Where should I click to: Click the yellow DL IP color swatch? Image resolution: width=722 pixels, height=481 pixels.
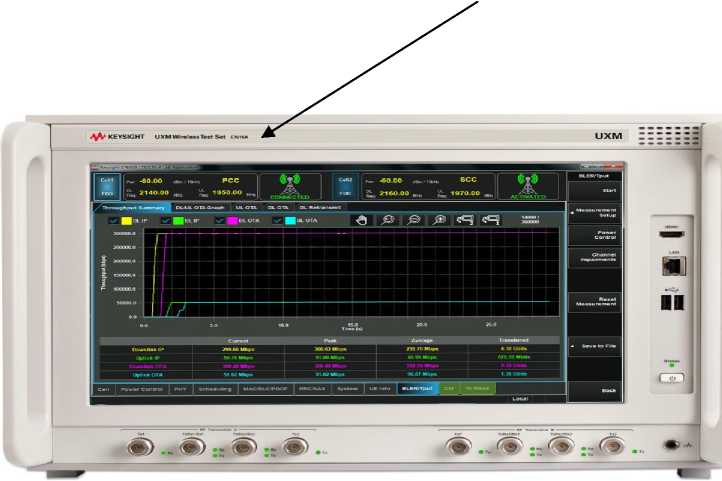coord(126,221)
